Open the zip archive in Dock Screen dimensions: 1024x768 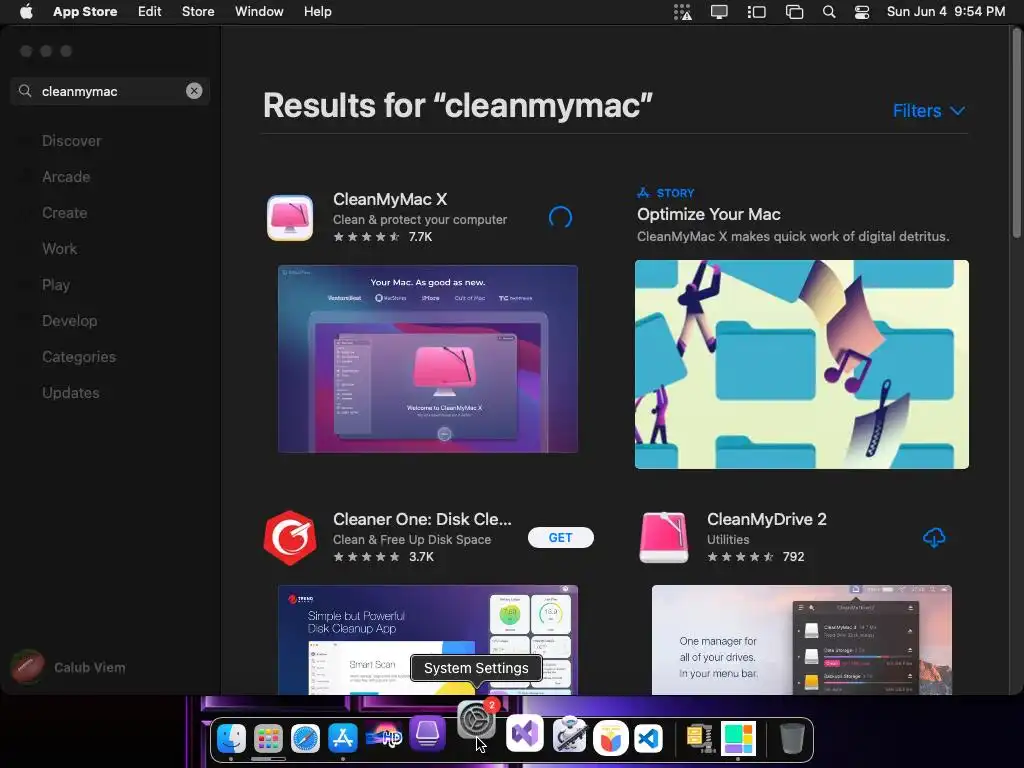pyautogui.click(x=699, y=738)
